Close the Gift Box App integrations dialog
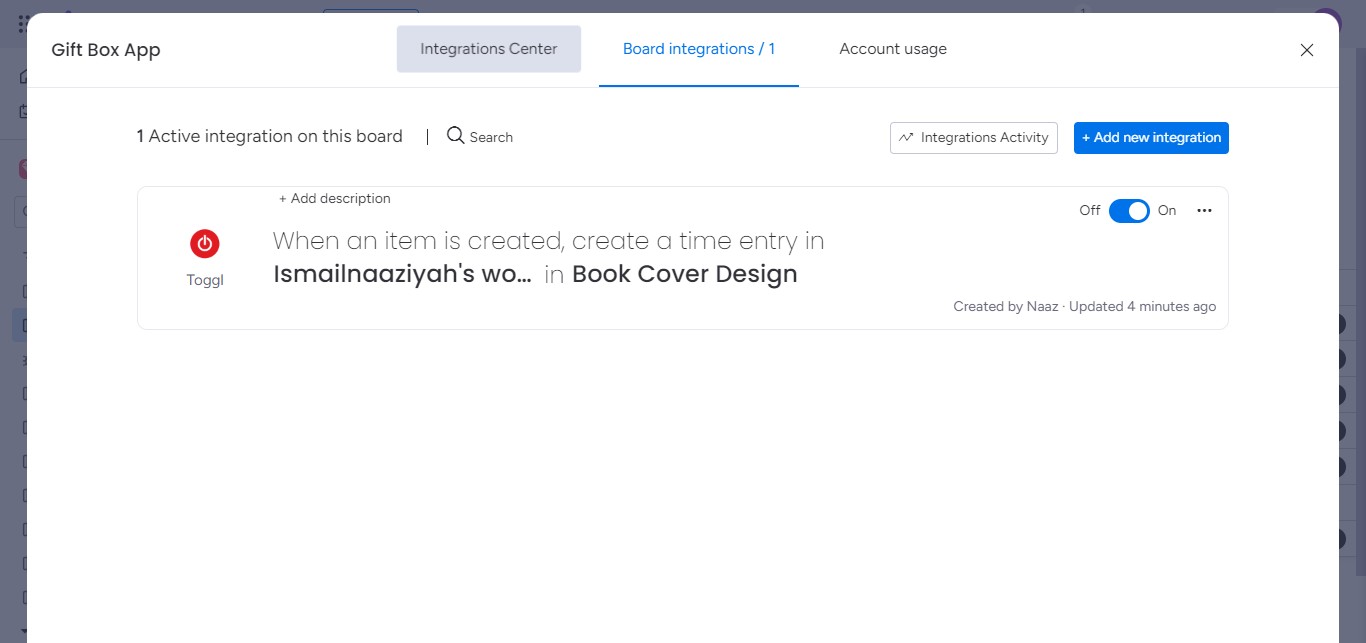The image size is (1366, 643). (x=1306, y=50)
